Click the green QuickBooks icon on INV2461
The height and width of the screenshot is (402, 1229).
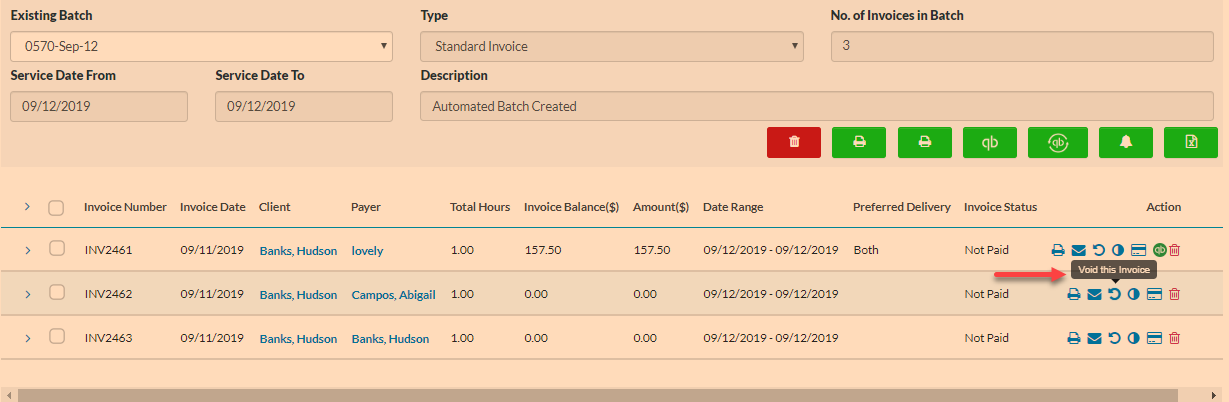pos(1159,250)
